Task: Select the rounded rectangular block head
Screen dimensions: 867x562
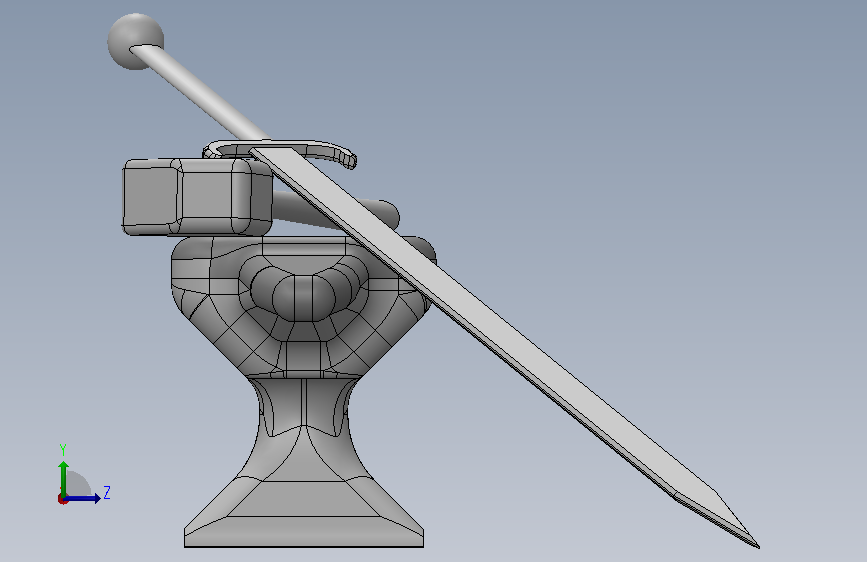Action: [196, 196]
